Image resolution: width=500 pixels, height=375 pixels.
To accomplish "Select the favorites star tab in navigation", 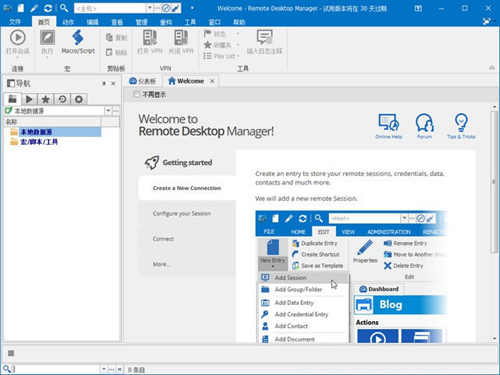I will [x=46, y=99].
